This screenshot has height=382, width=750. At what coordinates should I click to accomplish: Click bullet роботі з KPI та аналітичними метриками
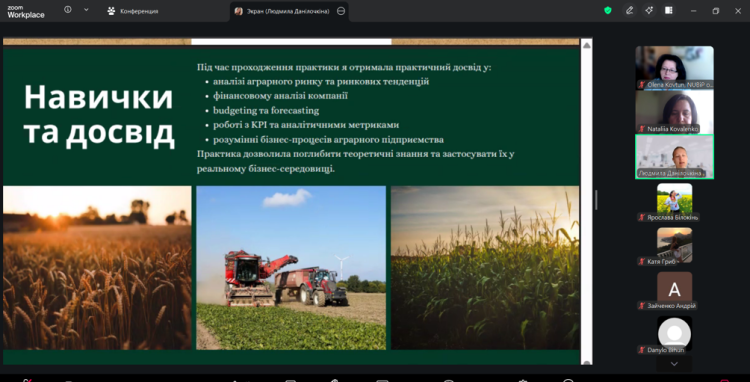click(306, 125)
